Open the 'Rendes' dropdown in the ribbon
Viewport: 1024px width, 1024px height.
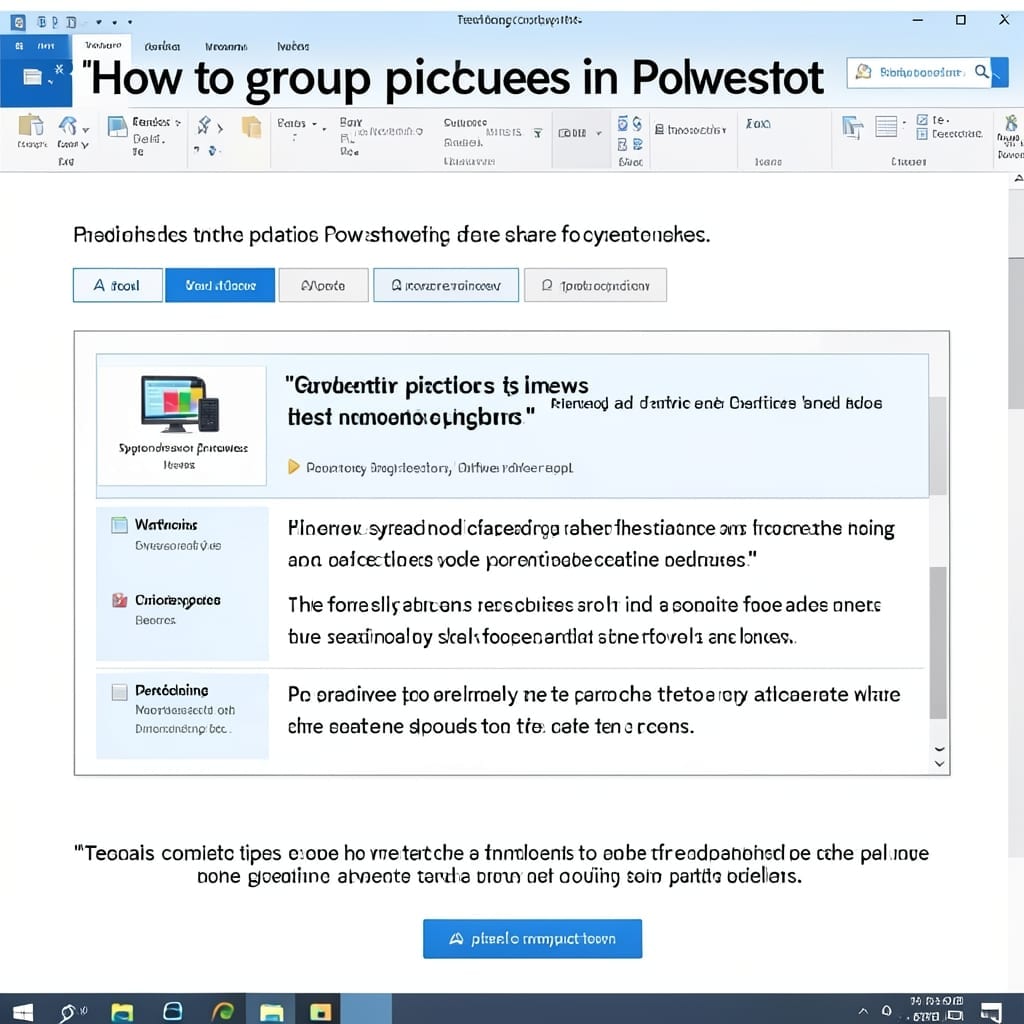pyautogui.click(x=157, y=122)
